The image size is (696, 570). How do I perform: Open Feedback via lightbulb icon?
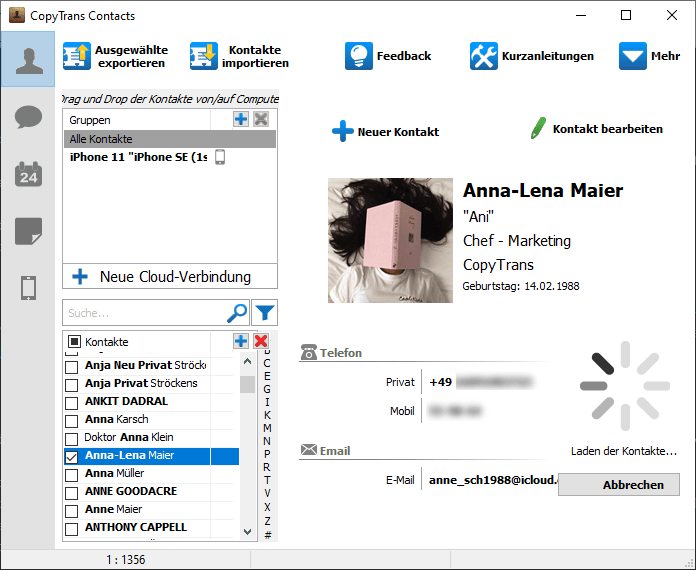(x=359, y=56)
